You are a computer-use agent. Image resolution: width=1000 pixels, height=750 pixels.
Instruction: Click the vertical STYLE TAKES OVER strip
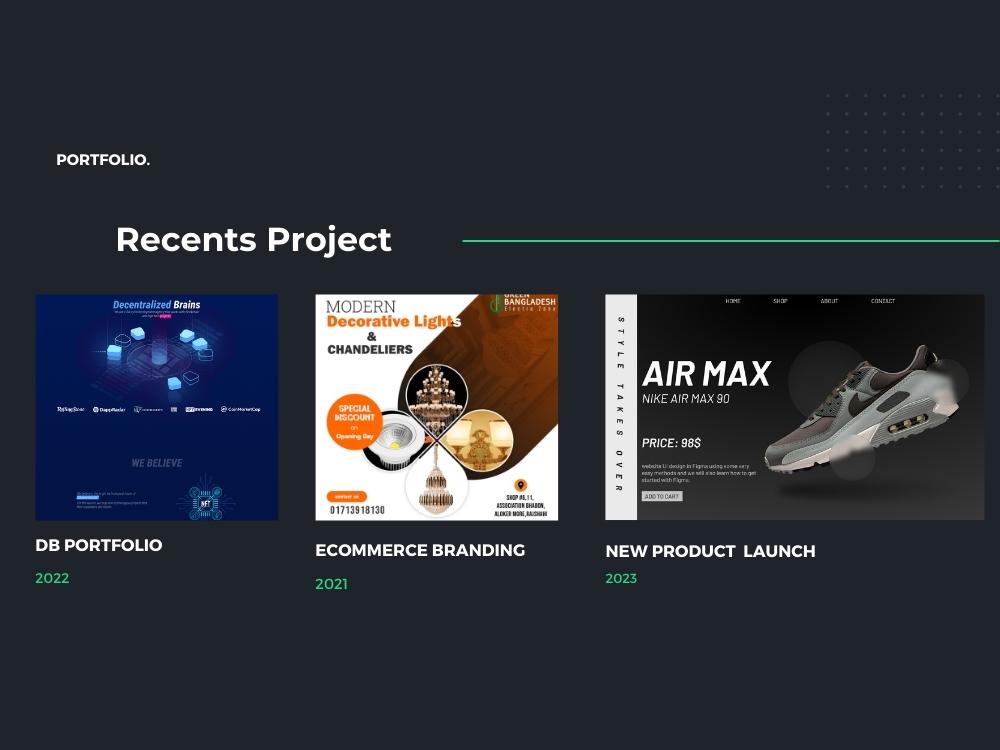[x=621, y=407]
